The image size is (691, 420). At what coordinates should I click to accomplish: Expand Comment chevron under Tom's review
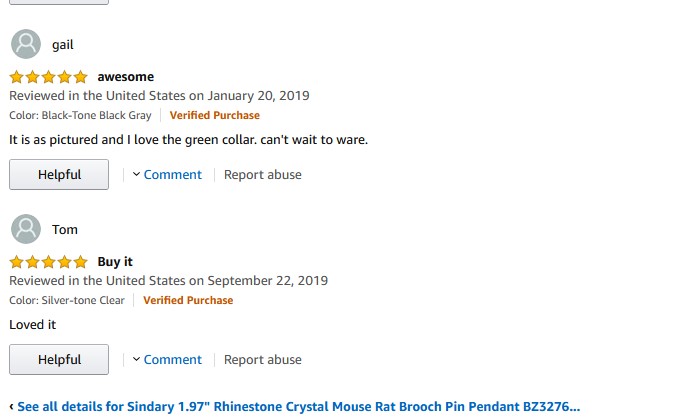tap(136, 360)
